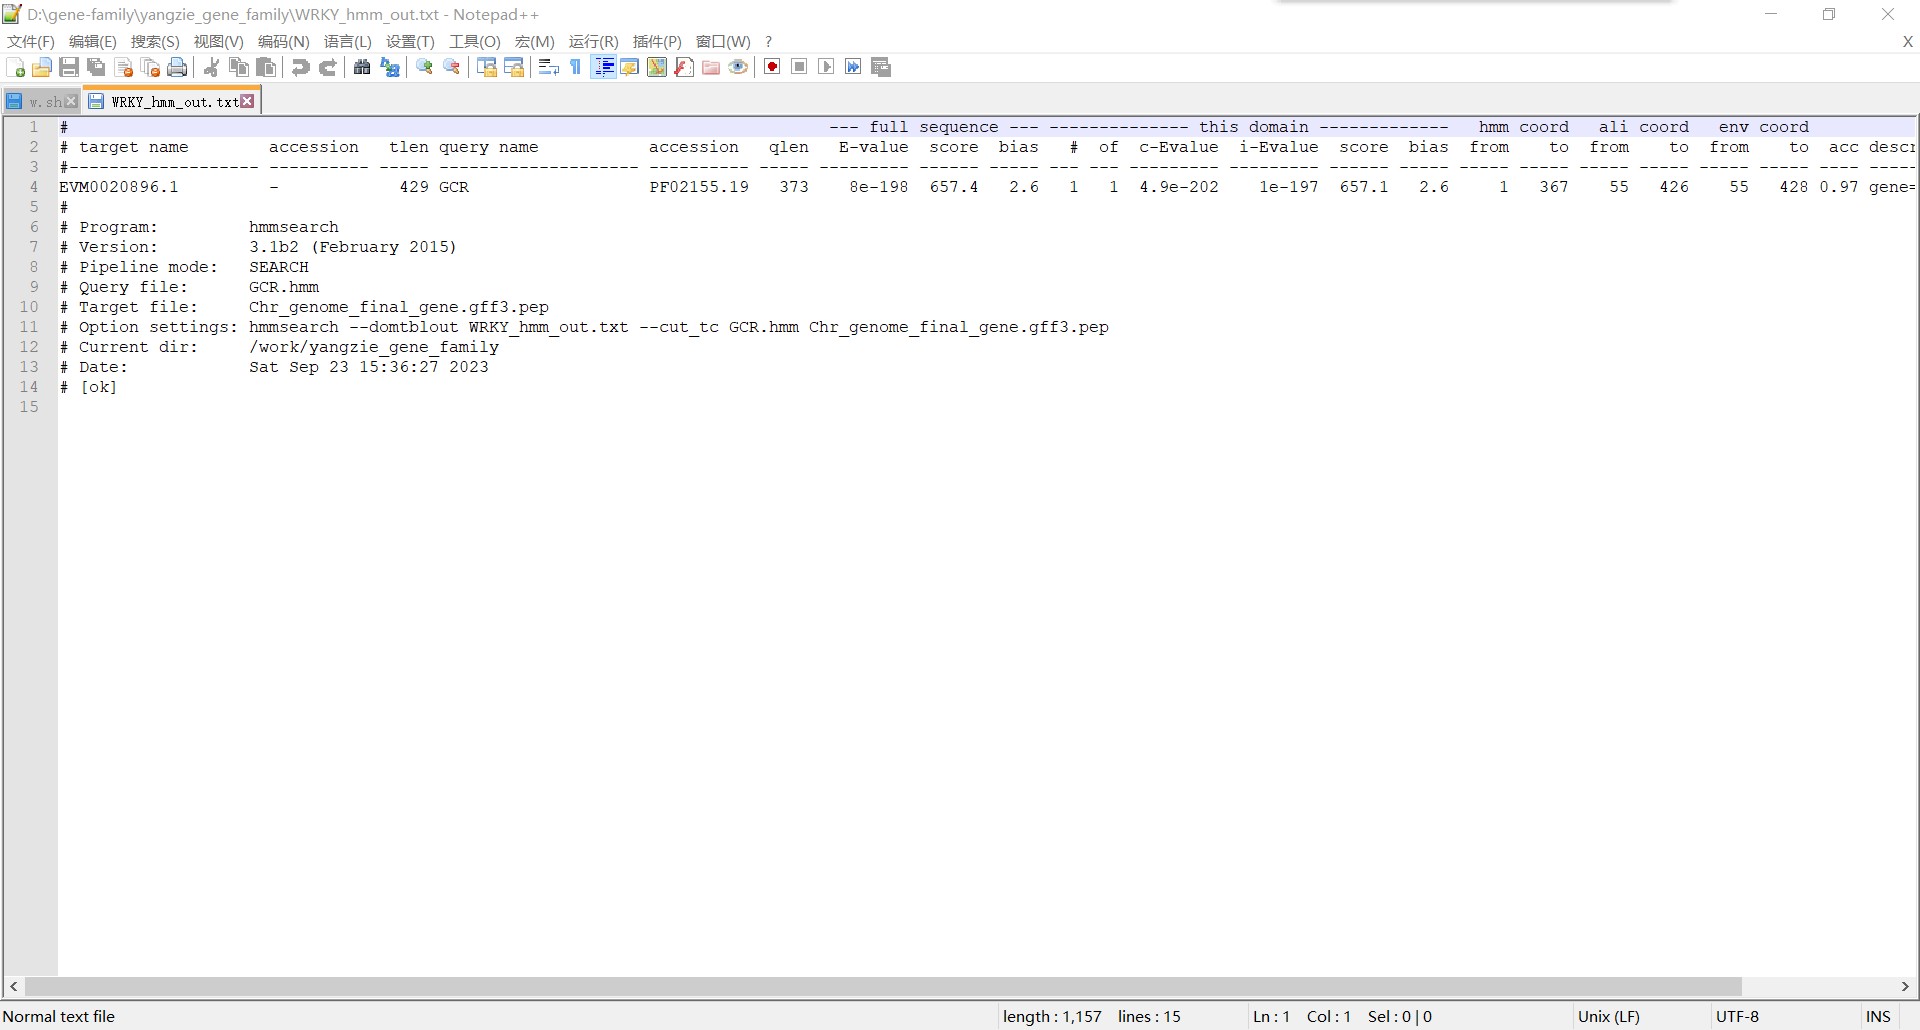This screenshot has height=1030, width=1920.
Task: Click the GCR.hmm query file text
Action: pyautogui.click(x=284, y=287)
